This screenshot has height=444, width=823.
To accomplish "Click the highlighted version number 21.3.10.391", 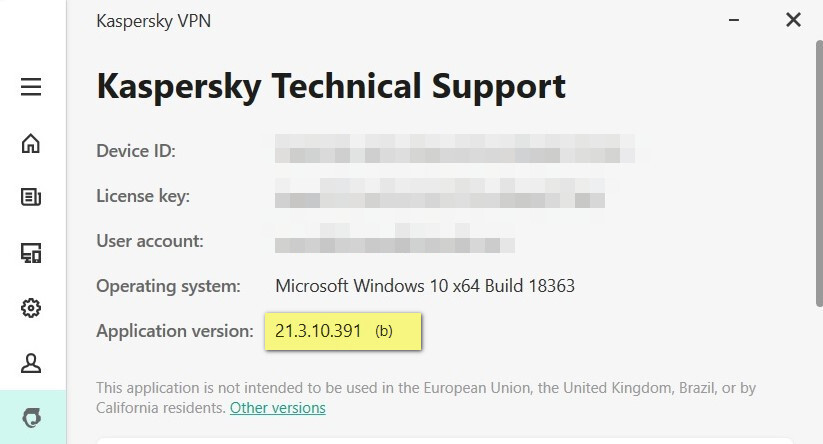I will tap(318, 332).
